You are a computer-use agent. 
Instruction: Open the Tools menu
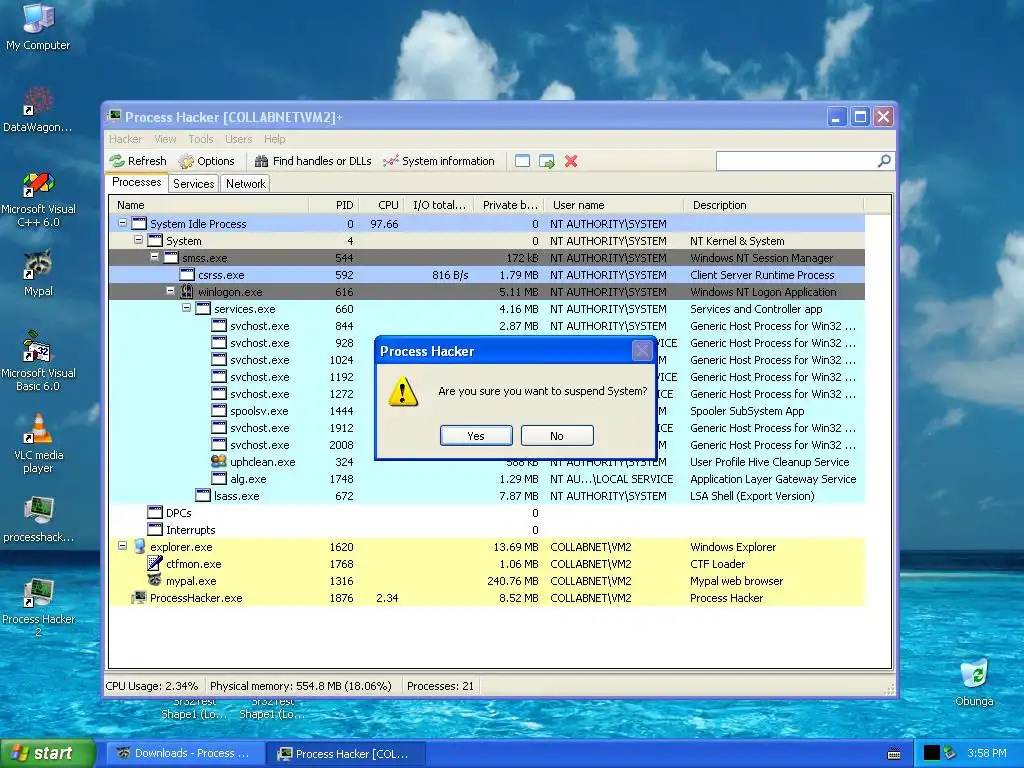200,139
